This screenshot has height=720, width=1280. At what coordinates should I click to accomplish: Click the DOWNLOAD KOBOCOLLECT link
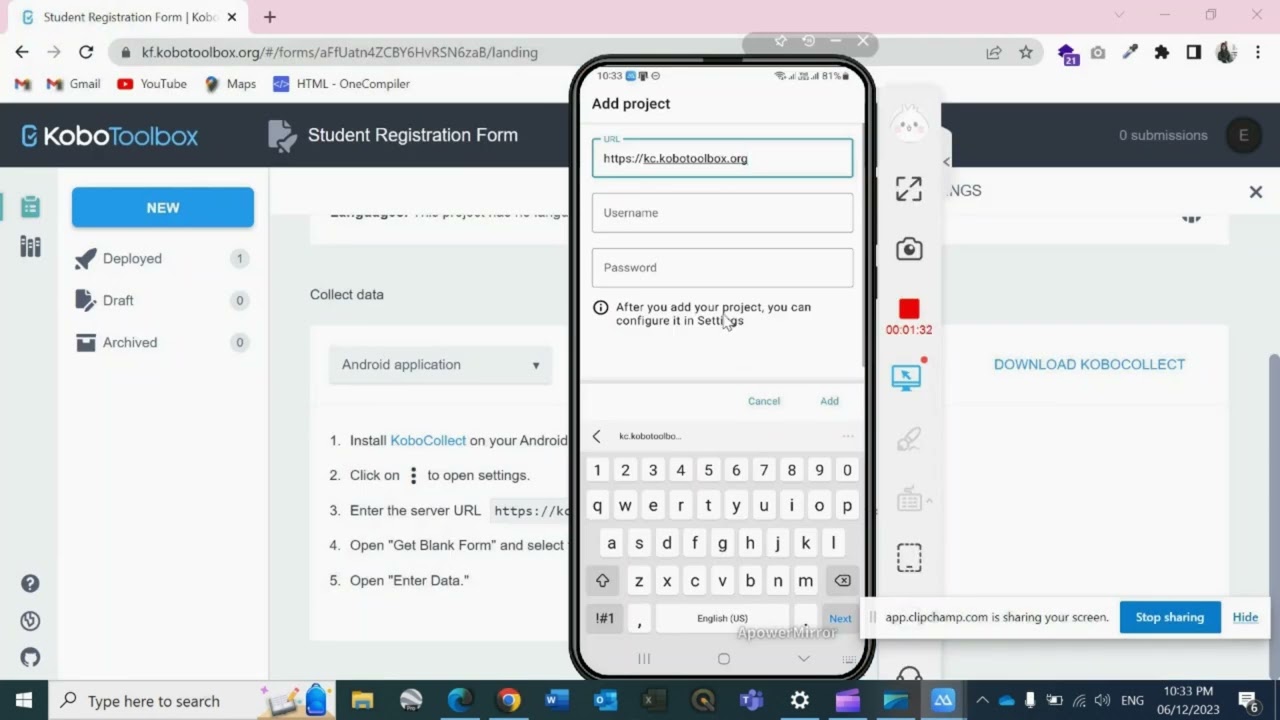(x=1089, y=365)
